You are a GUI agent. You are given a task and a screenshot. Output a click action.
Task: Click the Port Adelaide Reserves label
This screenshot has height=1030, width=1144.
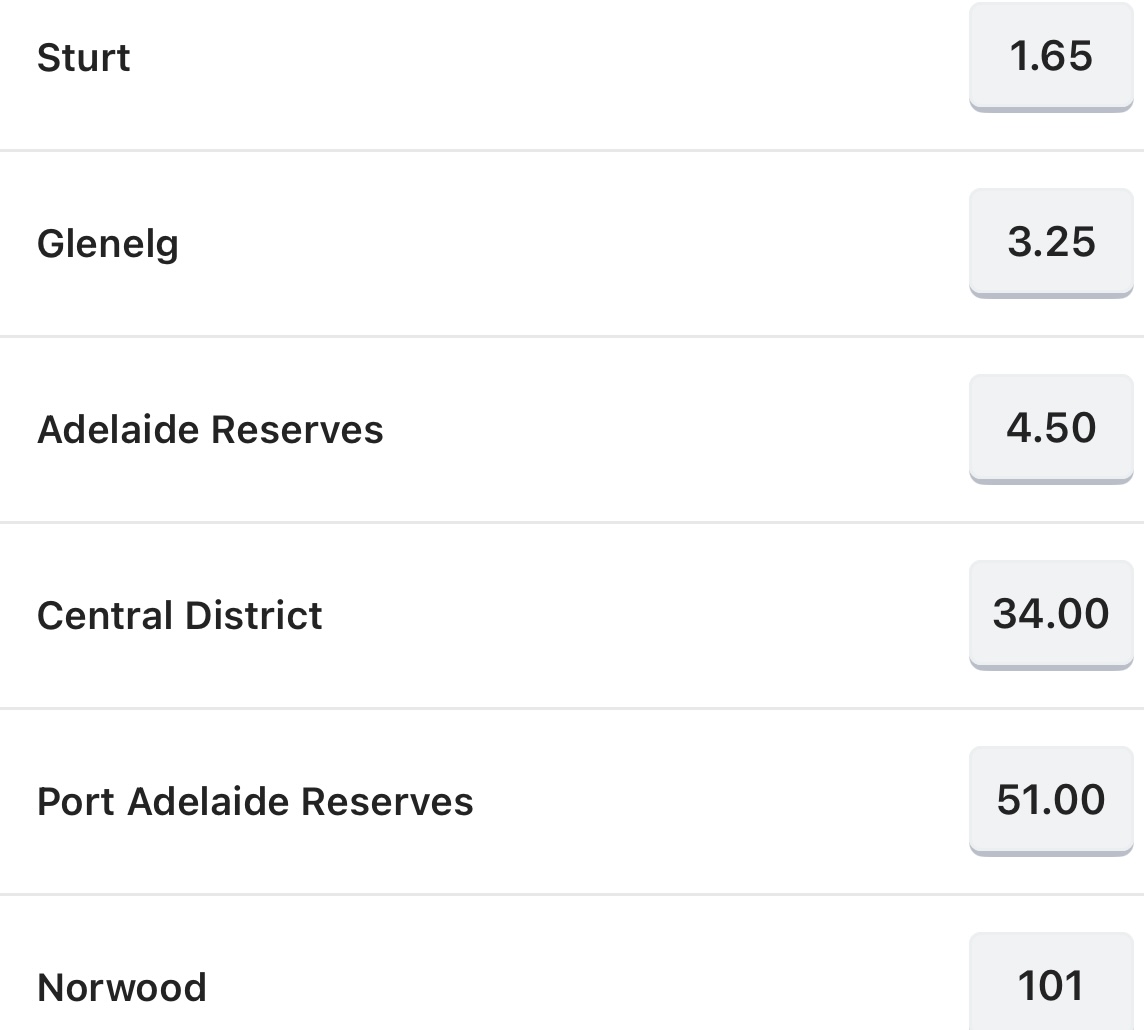[x=255, y=801]
